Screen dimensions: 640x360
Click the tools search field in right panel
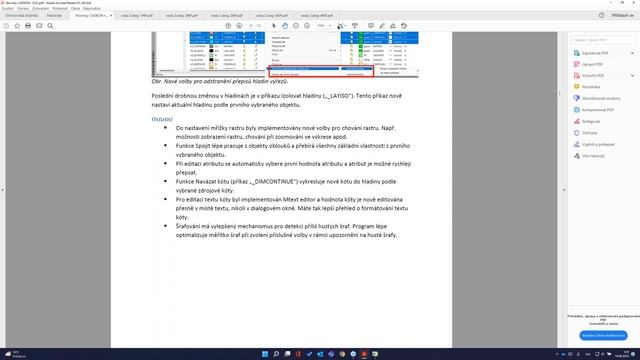click(603, 40)
